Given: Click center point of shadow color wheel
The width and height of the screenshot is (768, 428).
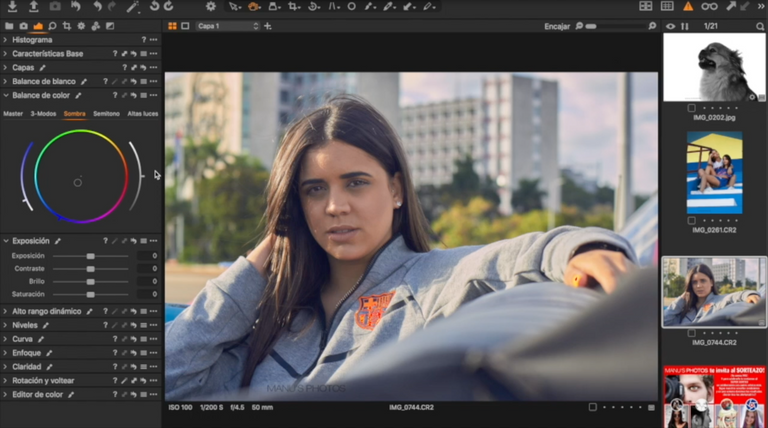Looking at the screenshot, I should point(77,183).
